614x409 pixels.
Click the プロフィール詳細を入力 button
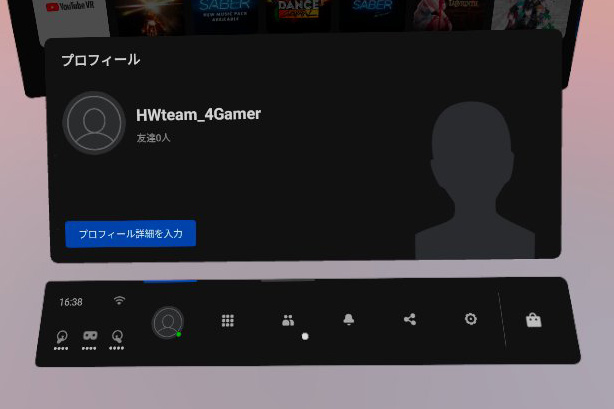(x=130, y=233)
